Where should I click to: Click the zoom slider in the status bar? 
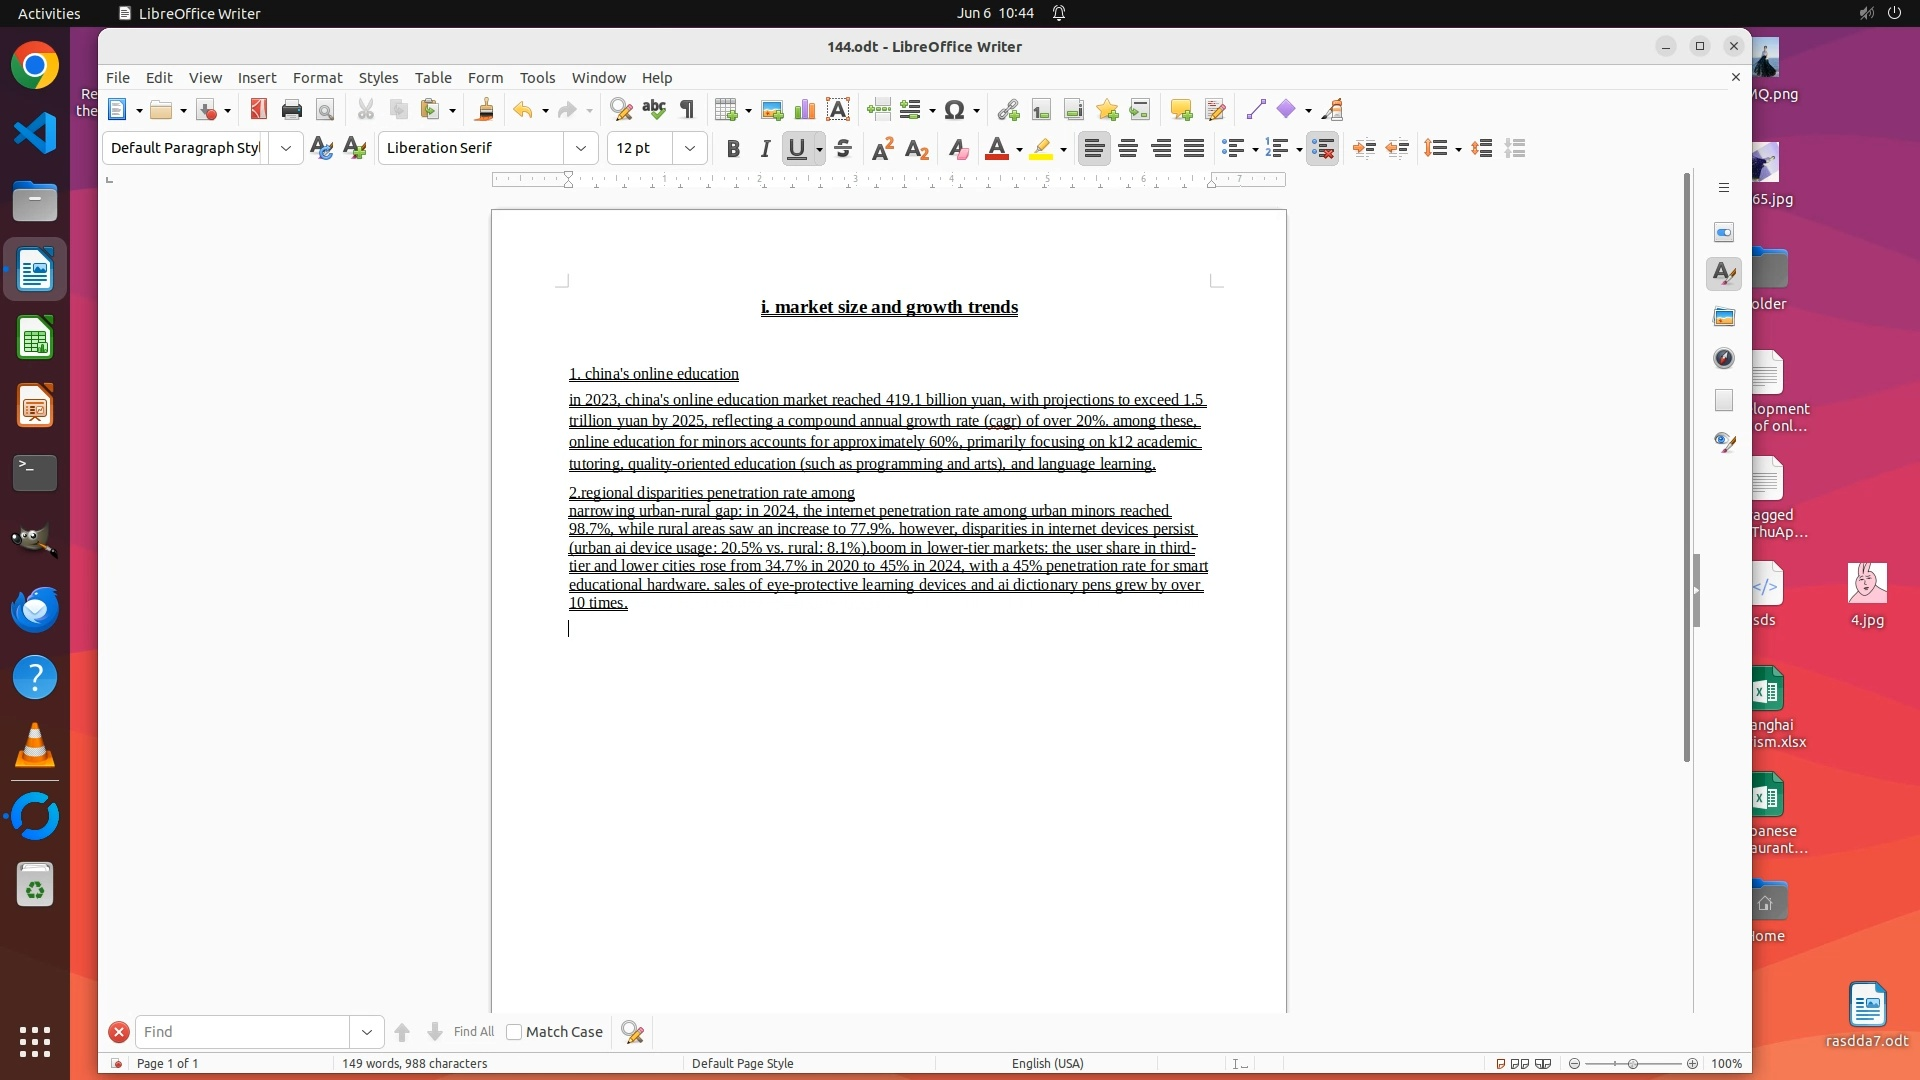click(x=1633, y=1063)
